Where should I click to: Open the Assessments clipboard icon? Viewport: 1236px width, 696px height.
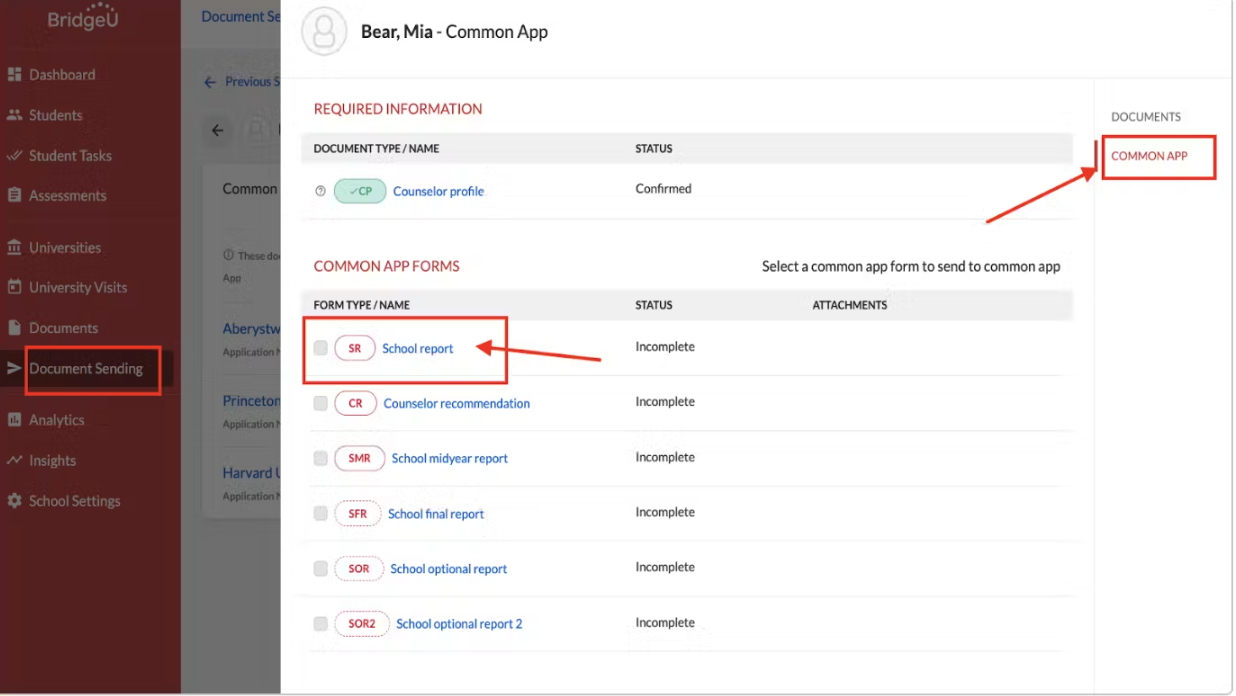pyautogui.click(x=14, y=196)
